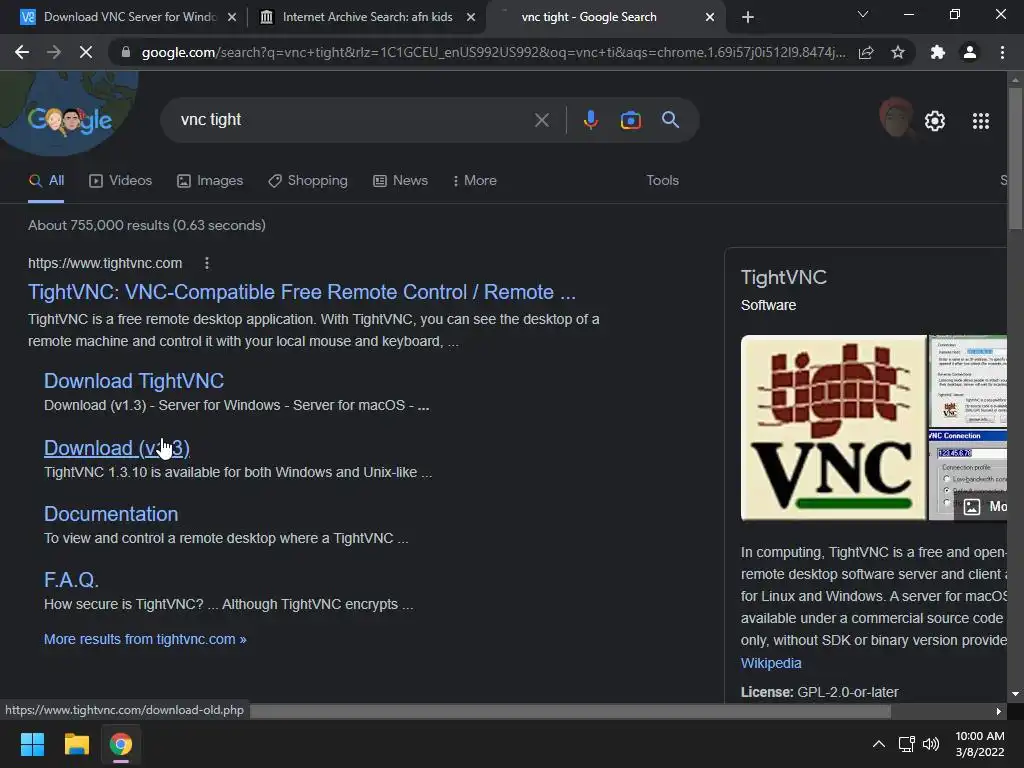Screen dimensions: 1024x768
Task: Launch File Explorer from the taskbar
Action: point(76,744)
